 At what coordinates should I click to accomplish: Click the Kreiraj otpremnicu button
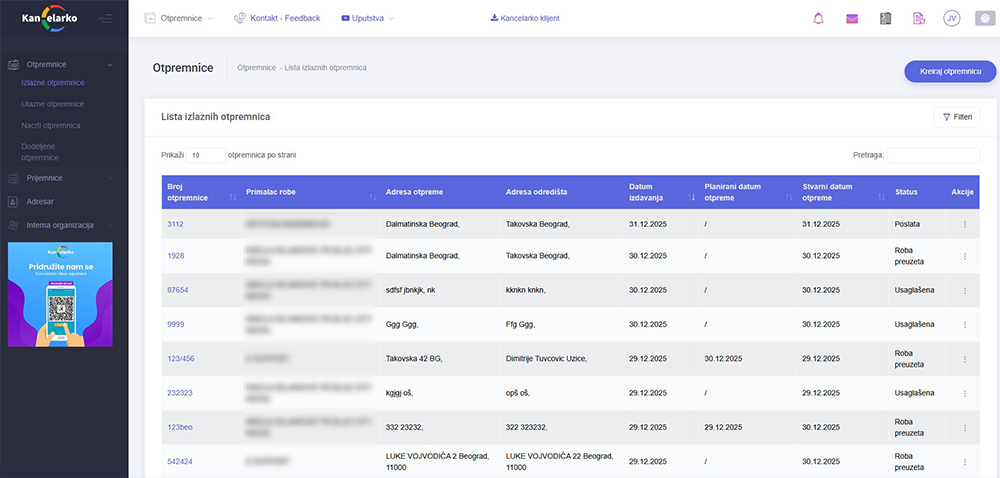(950, 72)
